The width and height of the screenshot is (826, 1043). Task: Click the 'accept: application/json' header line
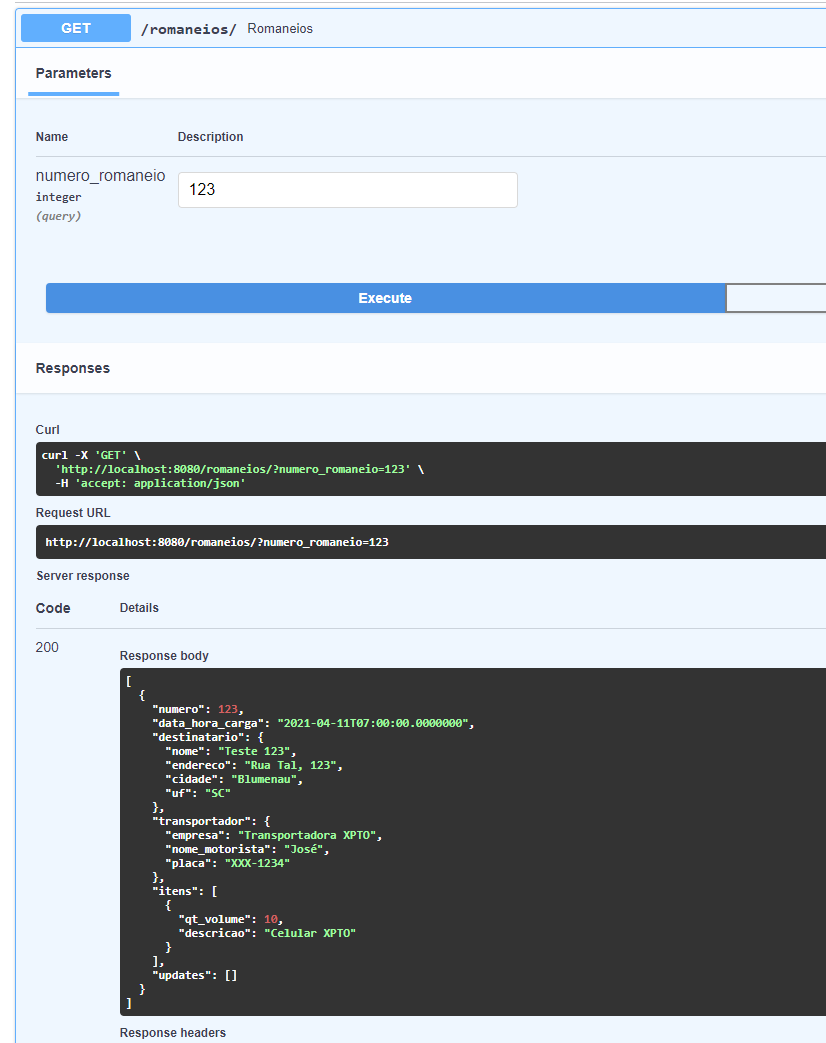150,483
